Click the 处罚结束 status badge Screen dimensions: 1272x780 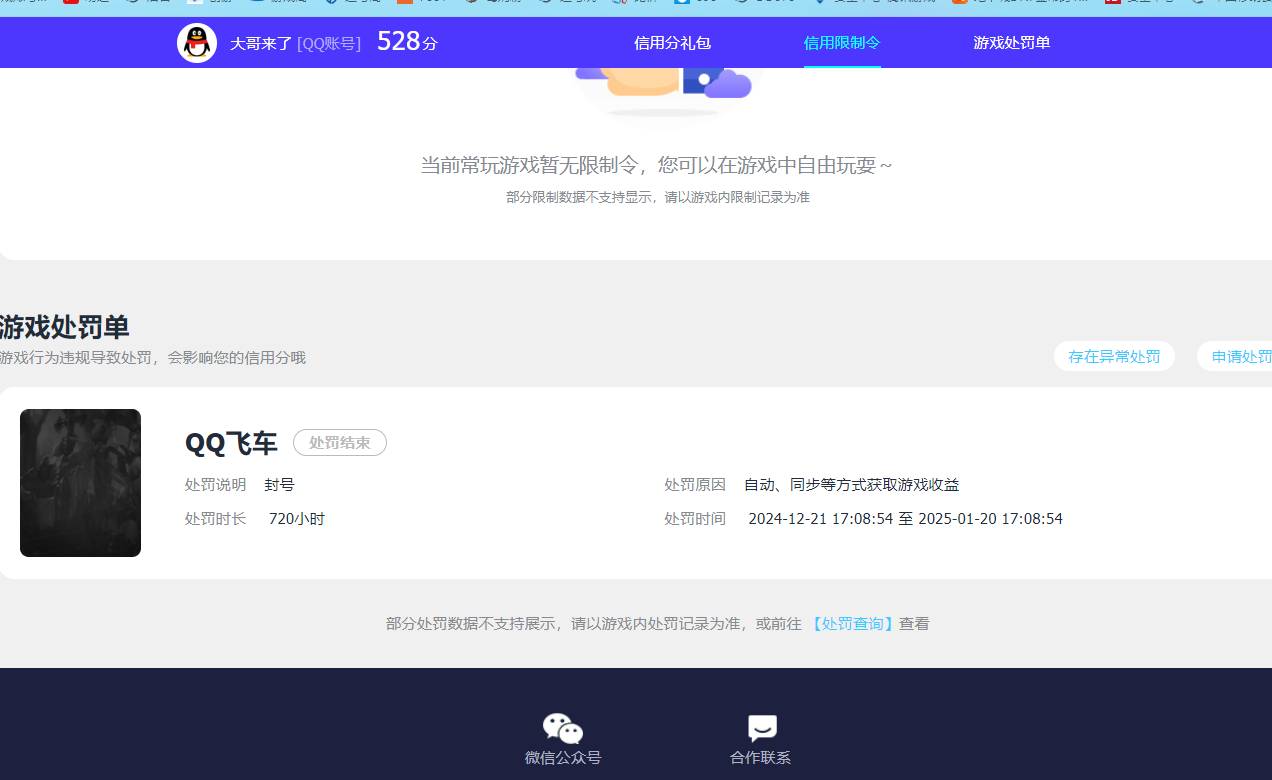(339, 442)
